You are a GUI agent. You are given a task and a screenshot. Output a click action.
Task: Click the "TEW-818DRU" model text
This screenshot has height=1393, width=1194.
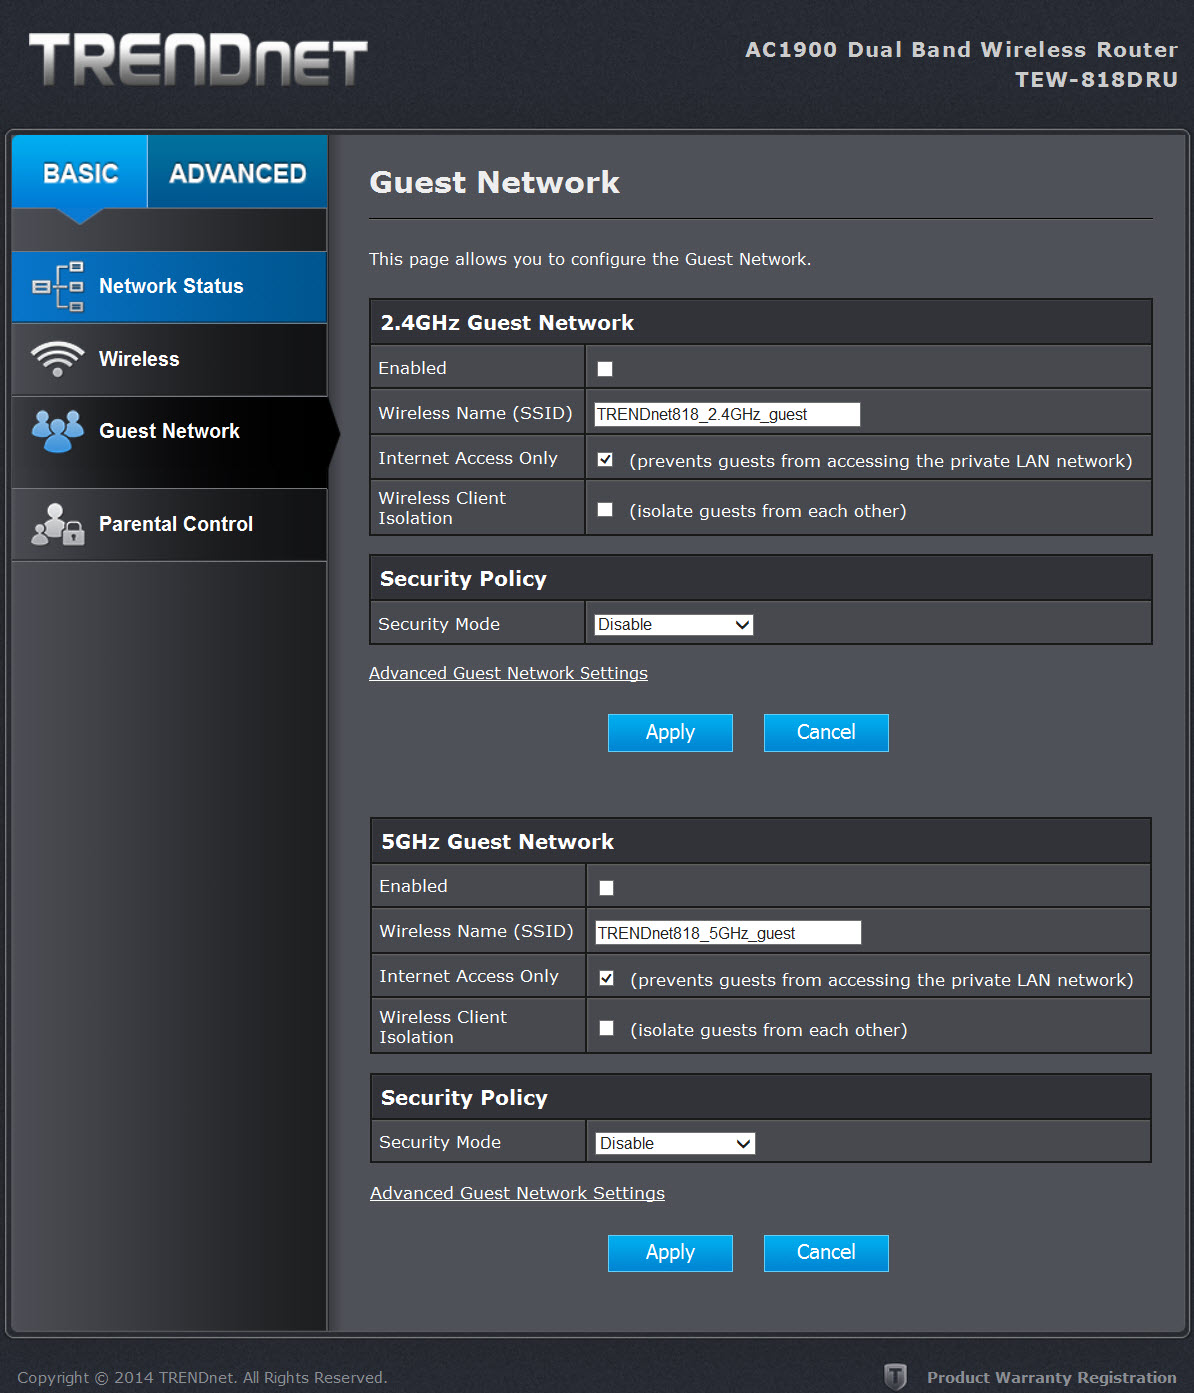coord(1096,80)
